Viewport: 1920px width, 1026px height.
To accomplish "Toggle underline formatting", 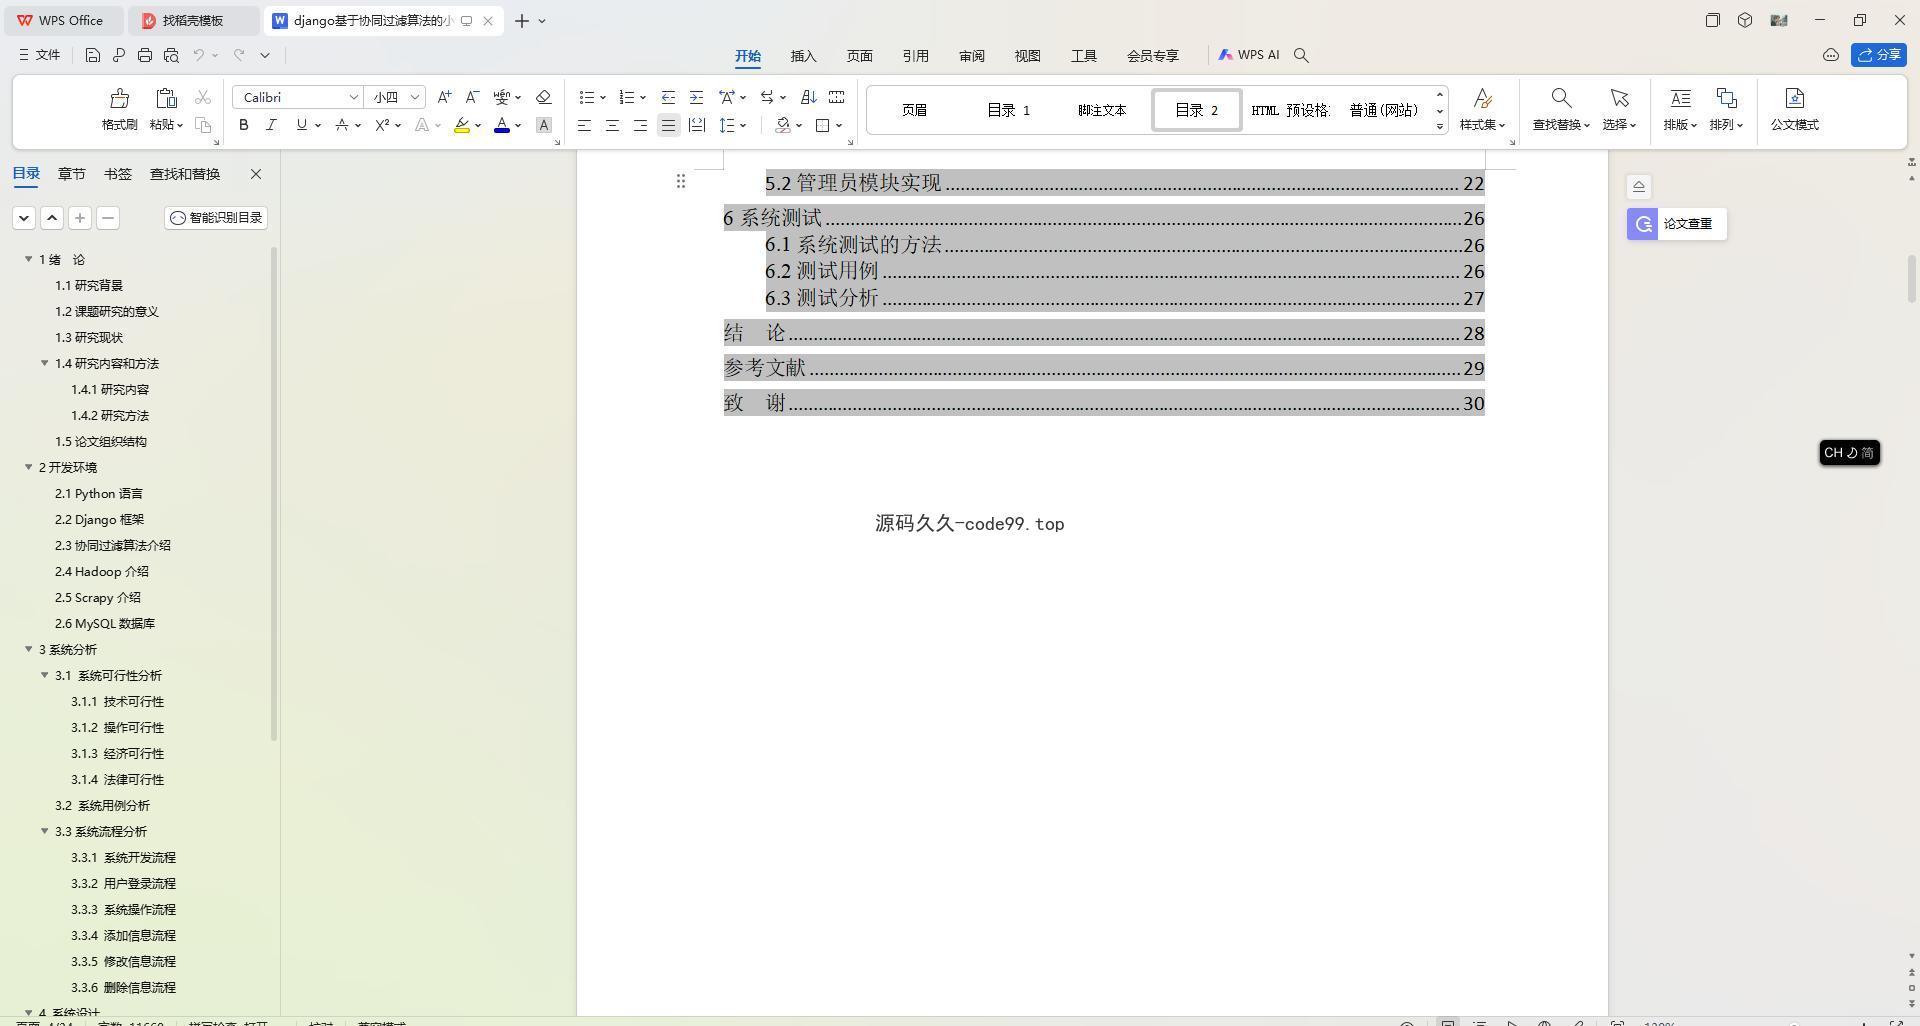I will click(301, 125).
